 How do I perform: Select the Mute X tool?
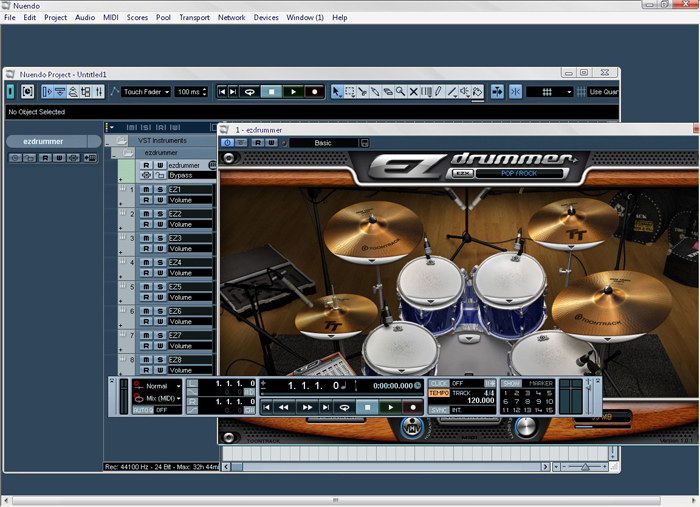coord(413,92)
